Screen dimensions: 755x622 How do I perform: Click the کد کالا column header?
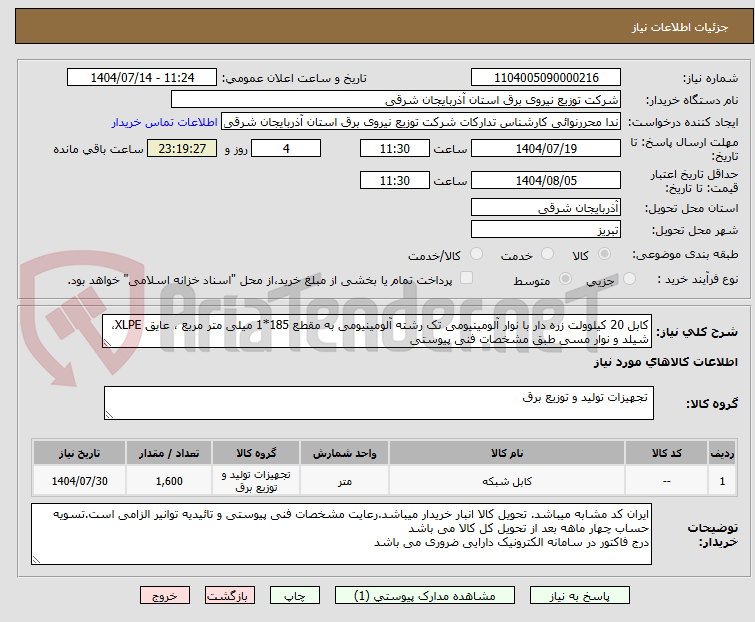(666, 453)
